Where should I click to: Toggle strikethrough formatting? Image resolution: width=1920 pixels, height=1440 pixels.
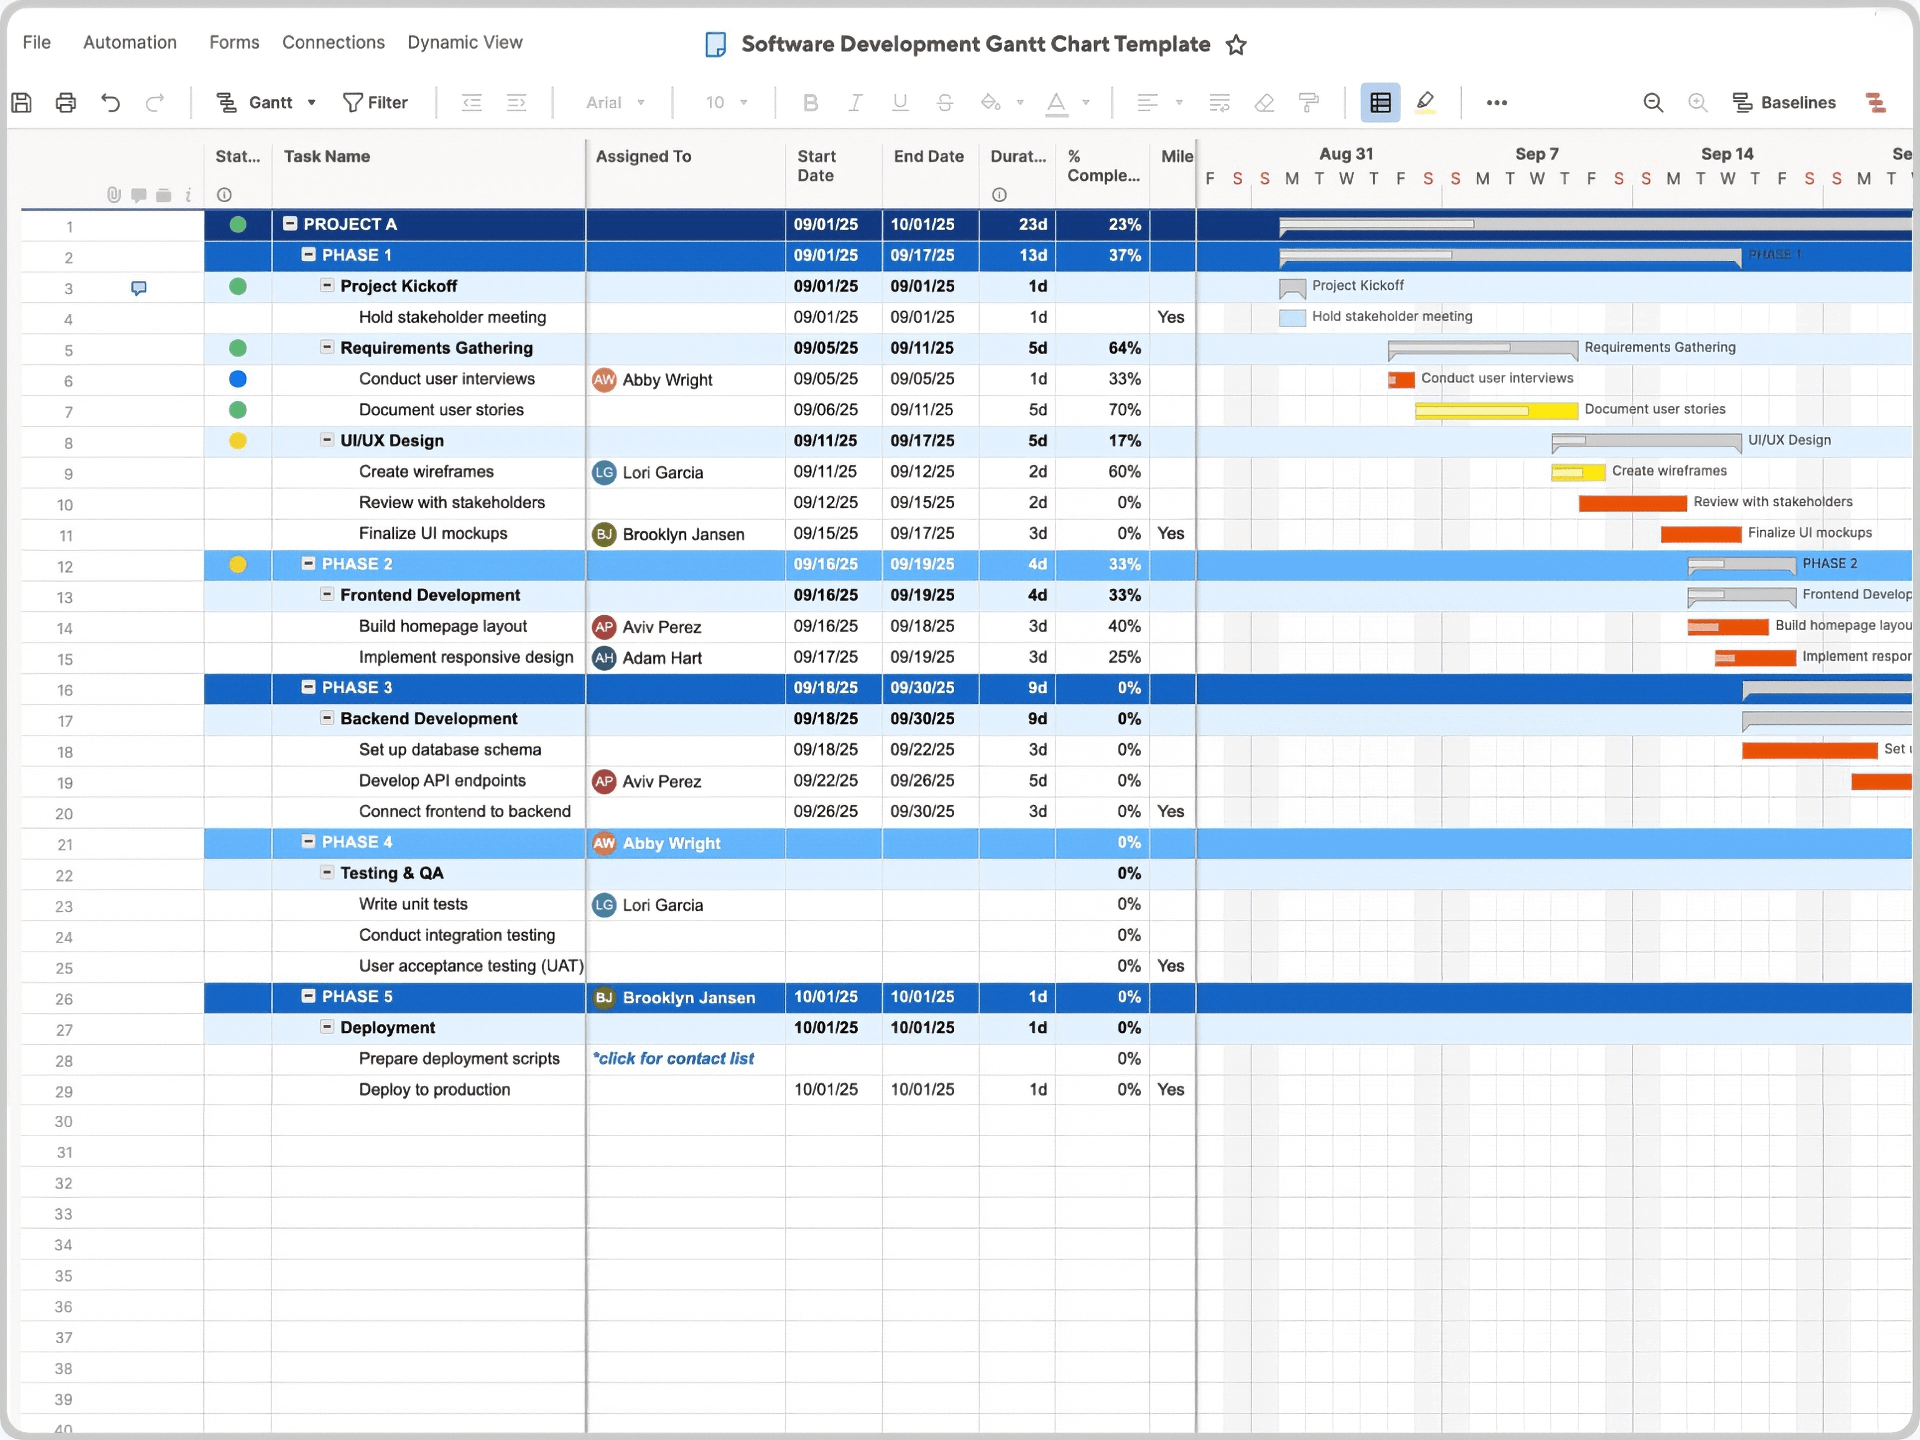[x=944, y=102]
